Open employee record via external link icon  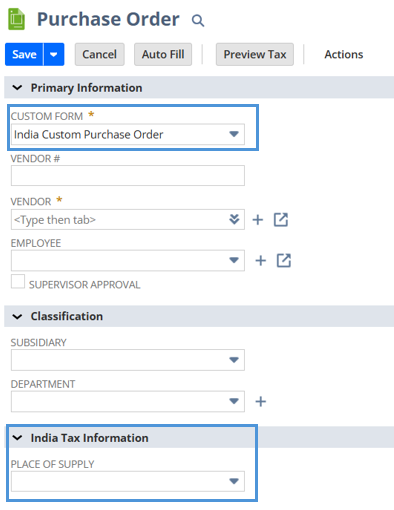pyautogui.click(x=284, y=261)
